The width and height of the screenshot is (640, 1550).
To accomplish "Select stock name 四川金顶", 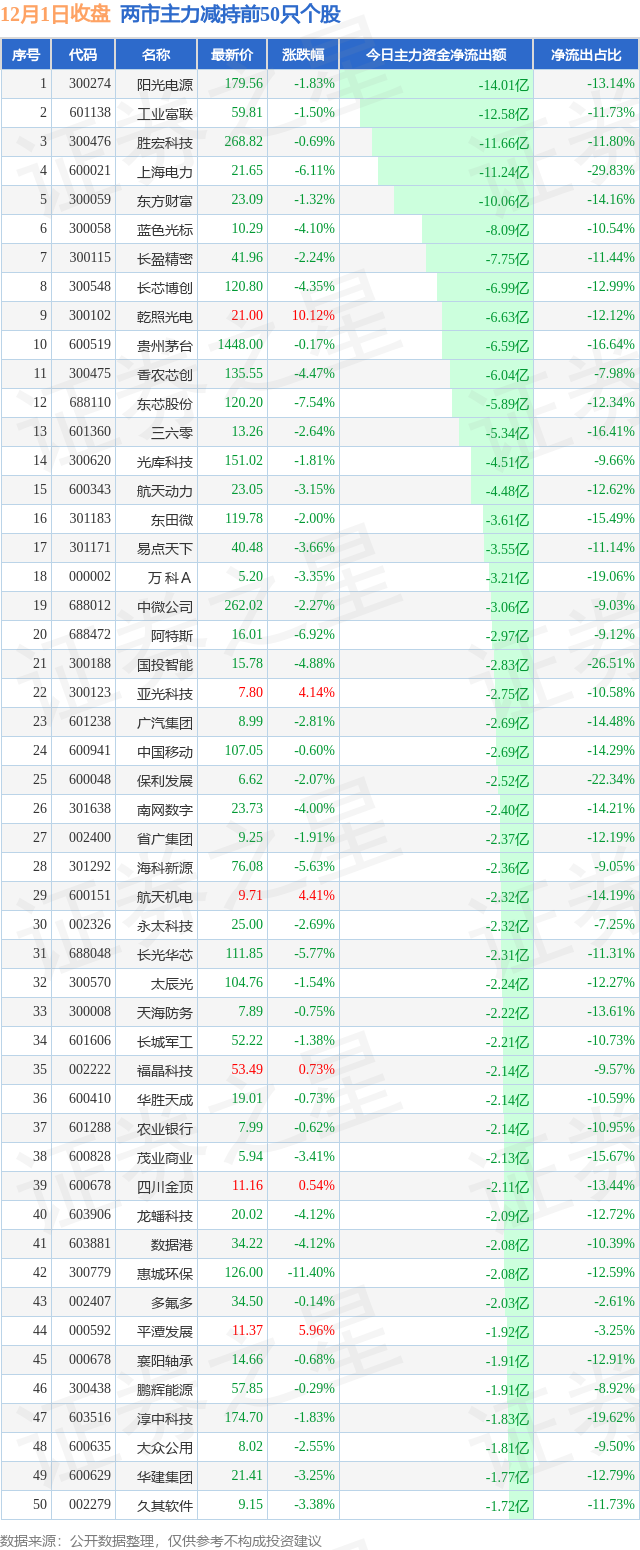I will pos(165,1186).
